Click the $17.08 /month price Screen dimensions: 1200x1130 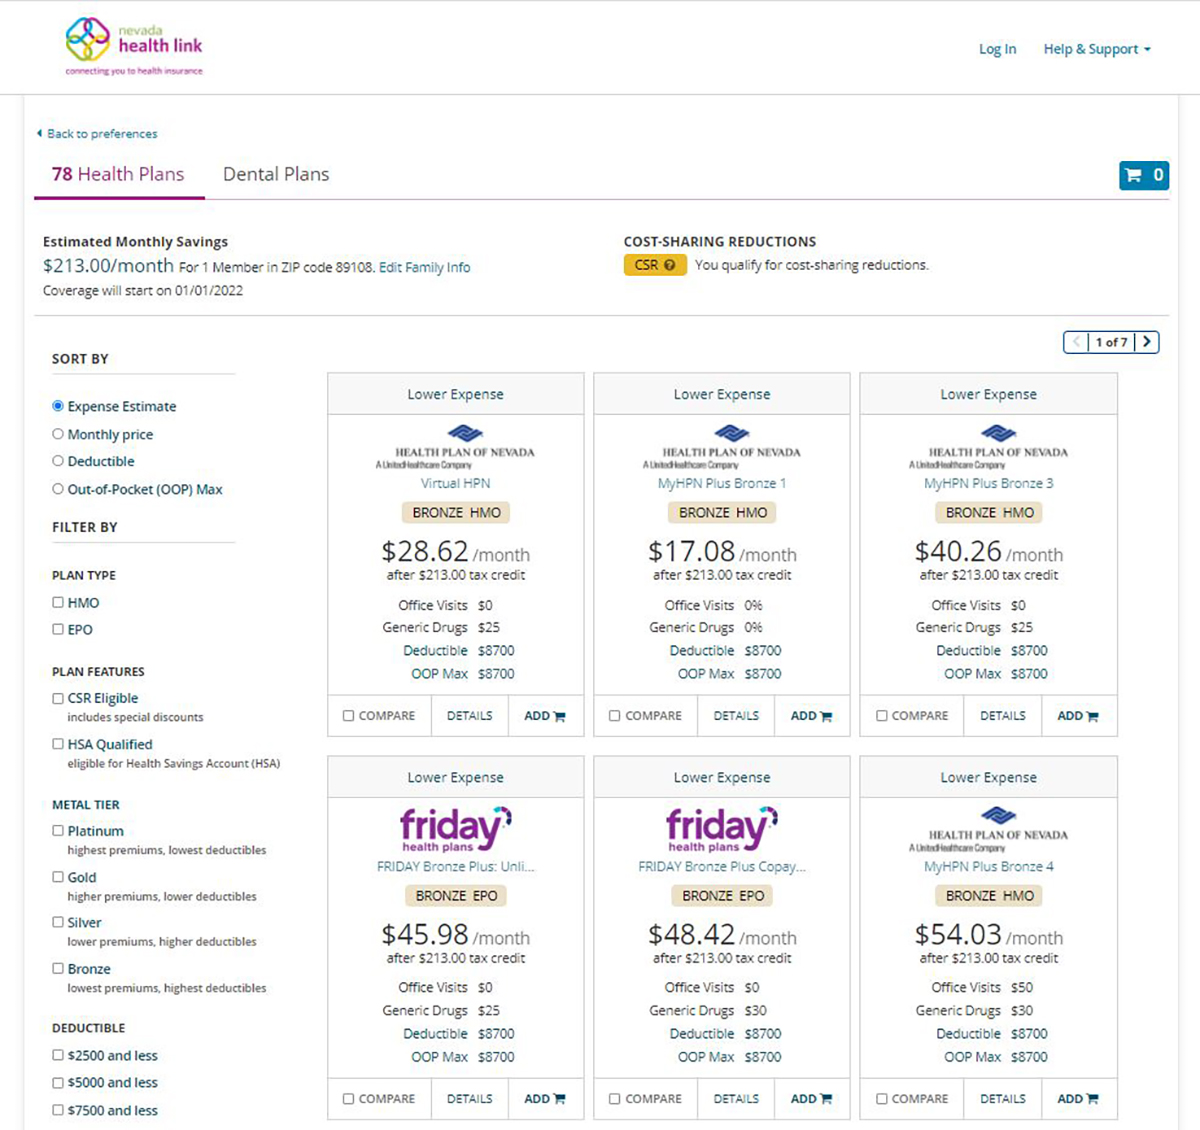coord(722,552)
